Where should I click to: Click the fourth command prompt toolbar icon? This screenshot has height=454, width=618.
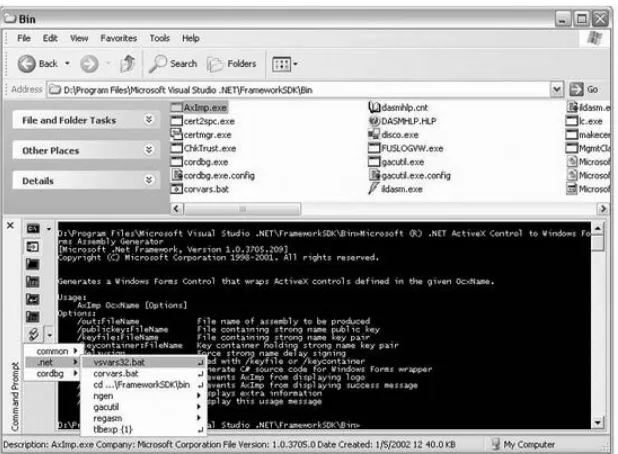pyautogui.click(x=33, y=281)
